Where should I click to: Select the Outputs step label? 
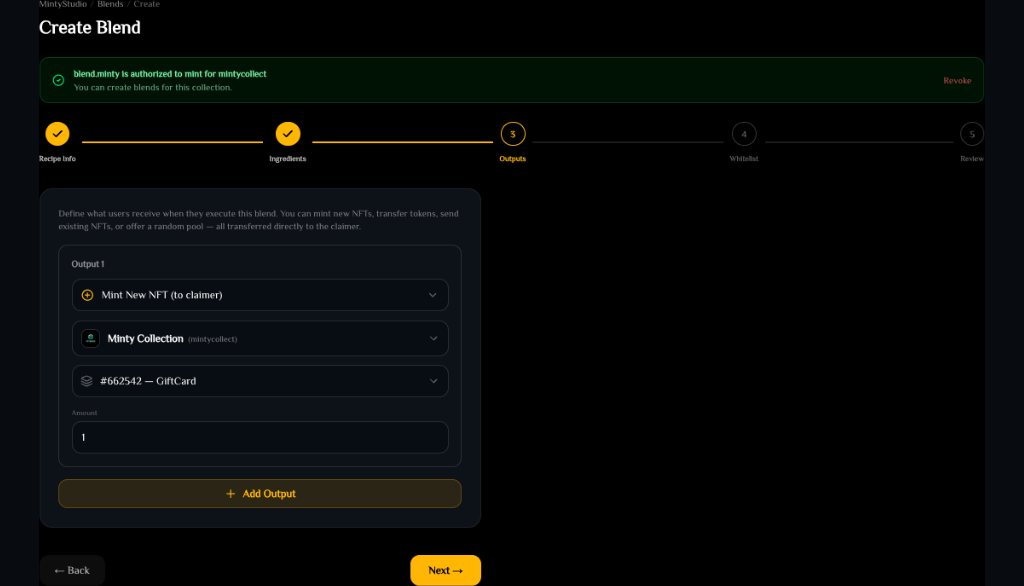pyautogui.click(x=513, y=159)
